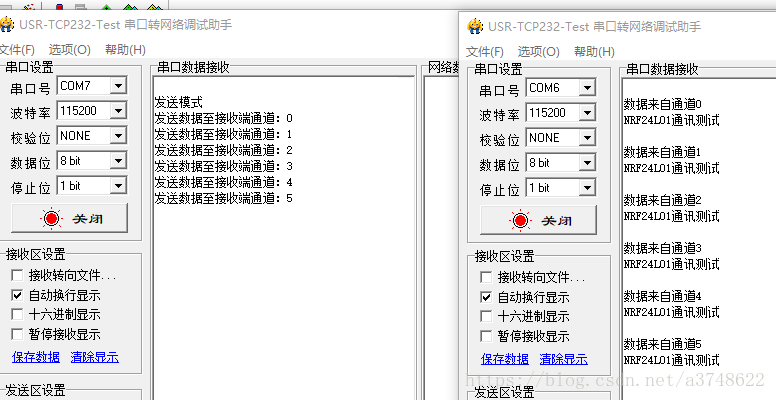Expand 停止位 1 bit dropdown in COM7 window
Viewport: 776px width, 400px height.
pyautogui.click(x=118, y=186)
